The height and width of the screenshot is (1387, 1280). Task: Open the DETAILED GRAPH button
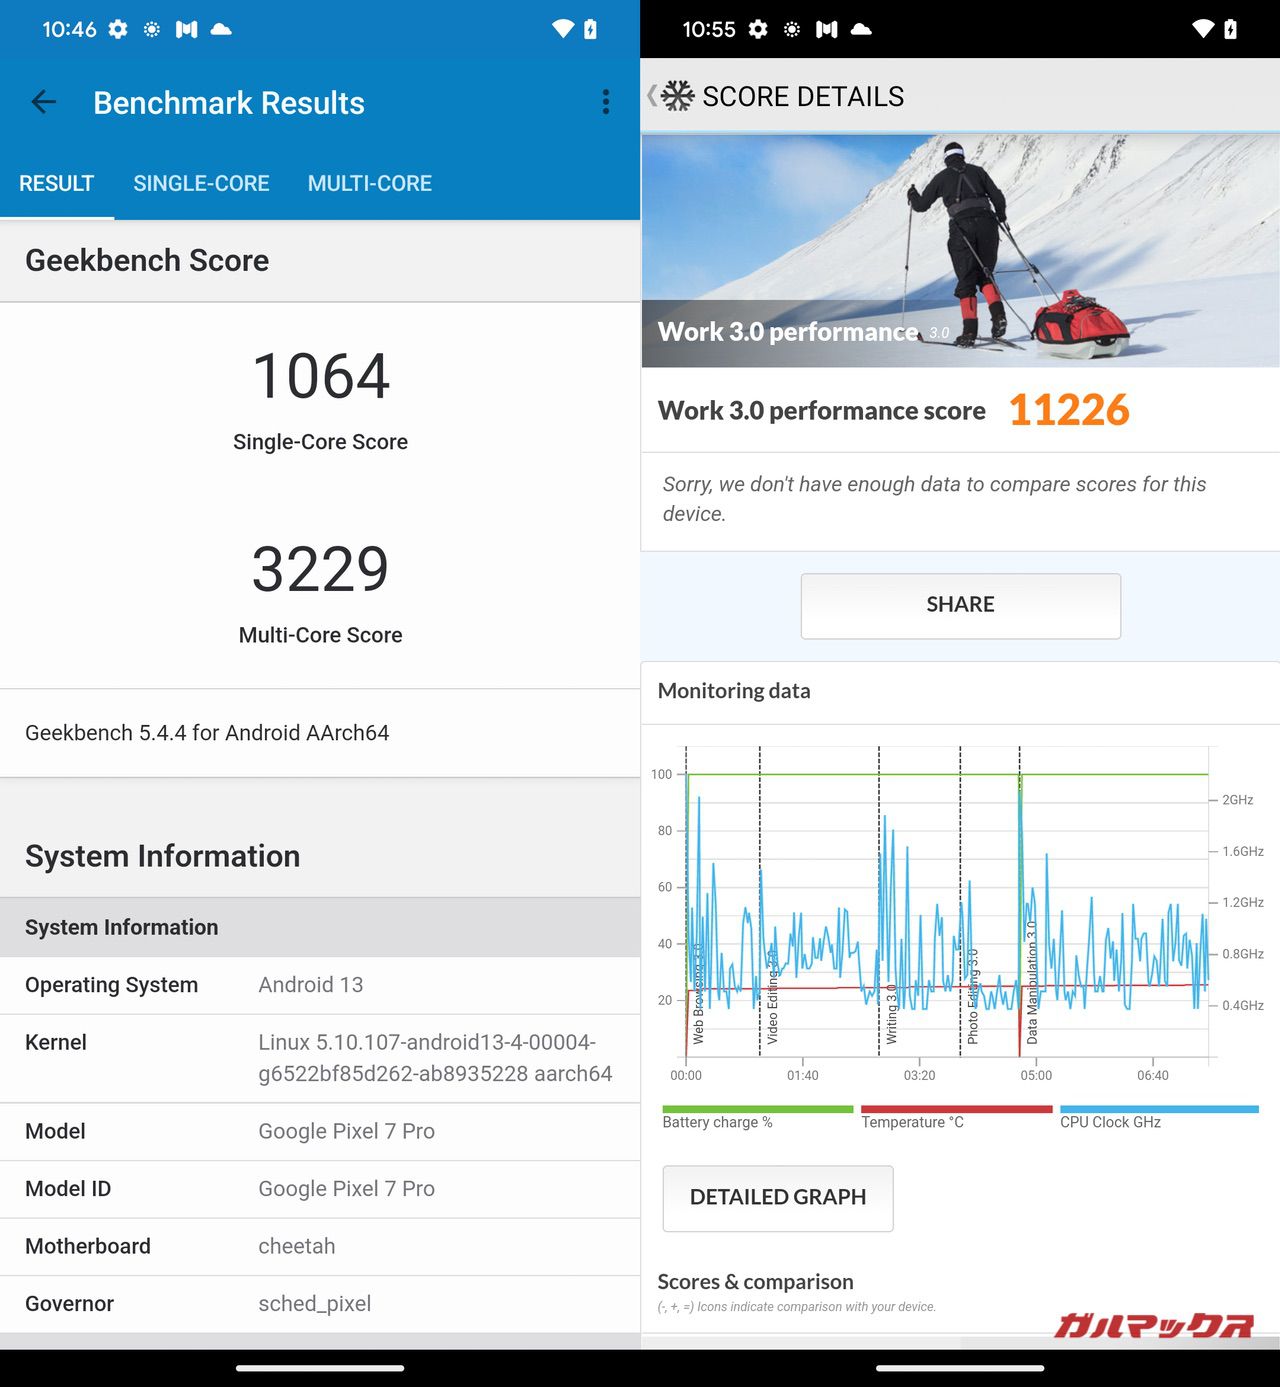(x=778, y=1197)
